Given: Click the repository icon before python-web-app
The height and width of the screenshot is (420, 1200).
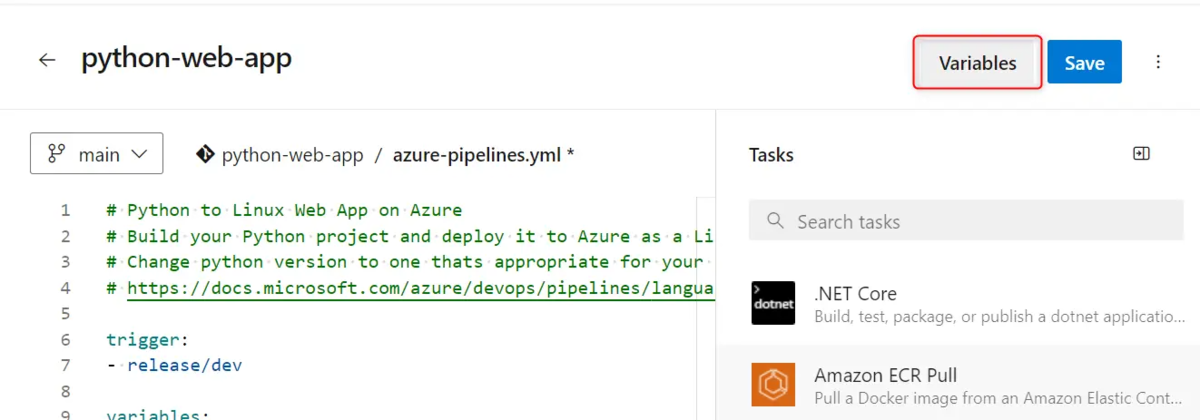Looking at the screenshot, I should (205, 155).
